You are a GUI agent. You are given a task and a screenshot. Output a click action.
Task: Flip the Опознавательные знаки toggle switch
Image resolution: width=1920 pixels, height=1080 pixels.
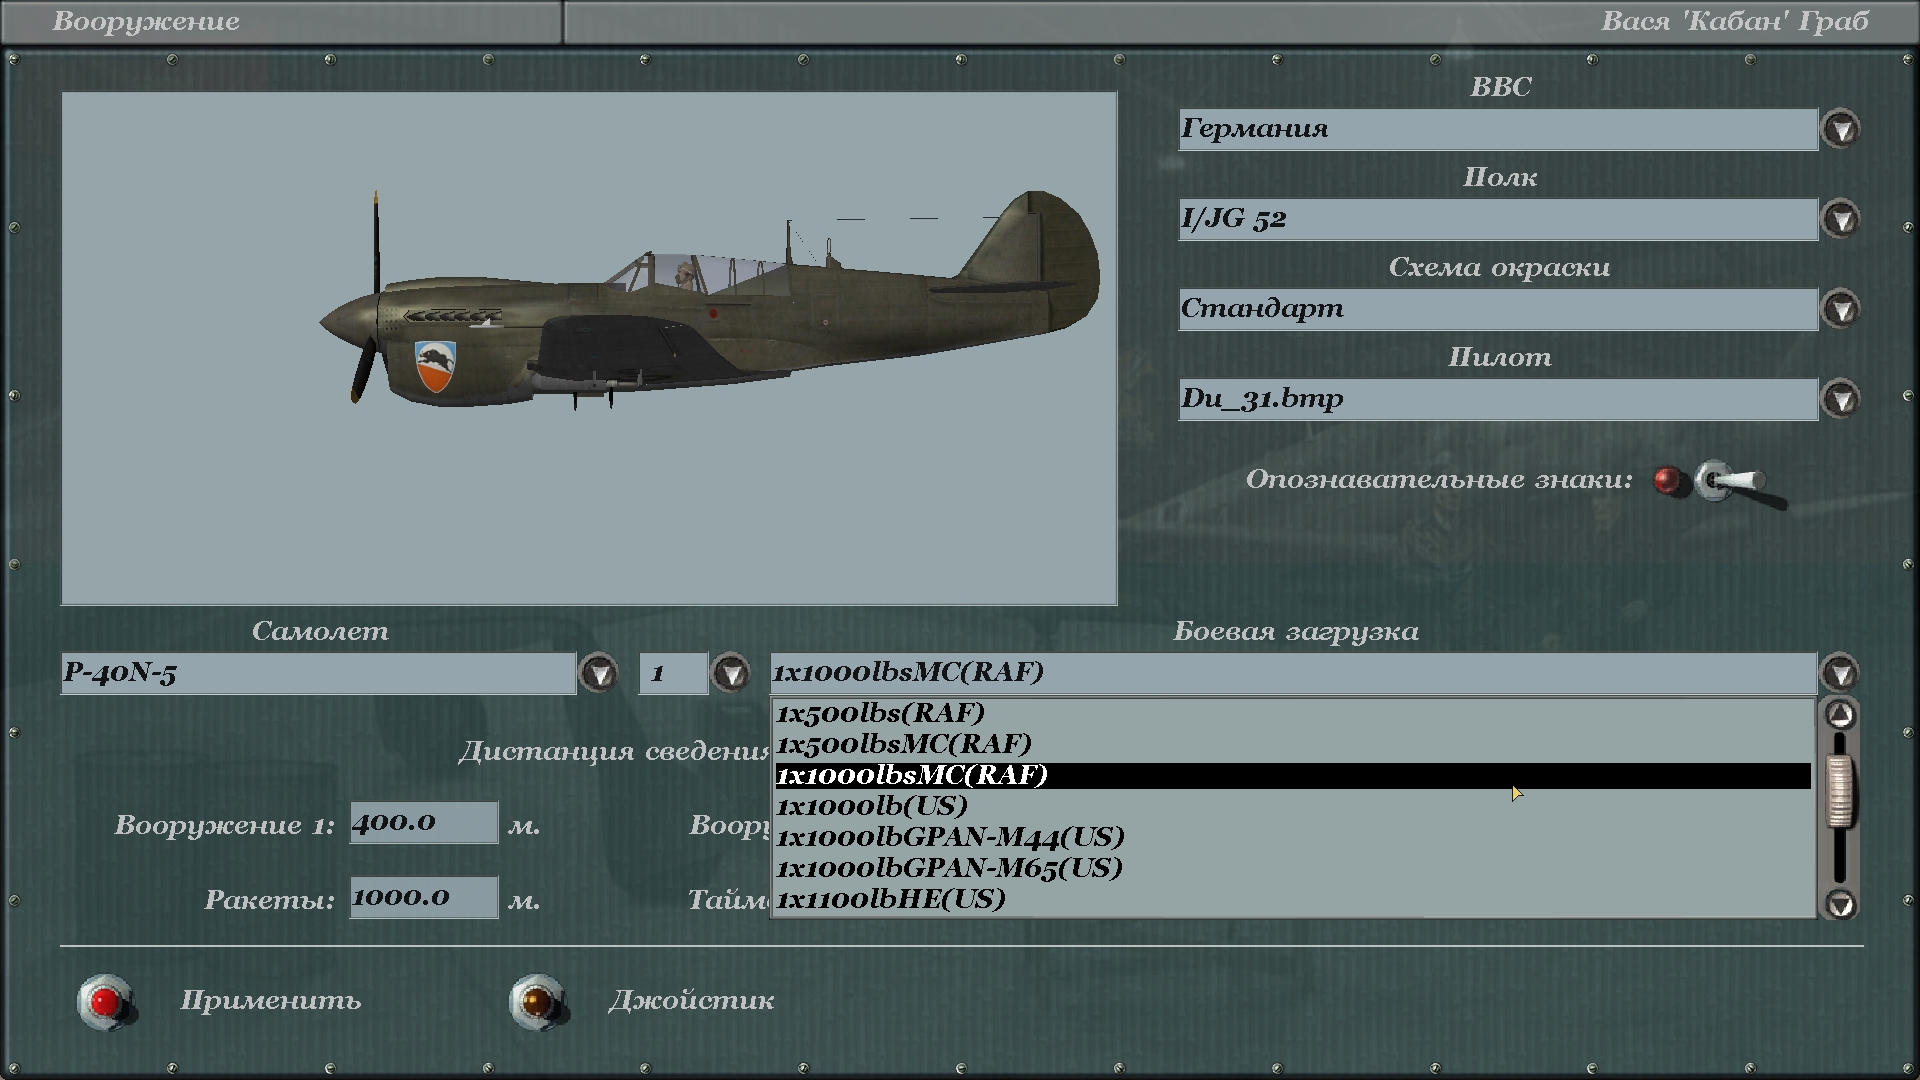[1728, 483]
